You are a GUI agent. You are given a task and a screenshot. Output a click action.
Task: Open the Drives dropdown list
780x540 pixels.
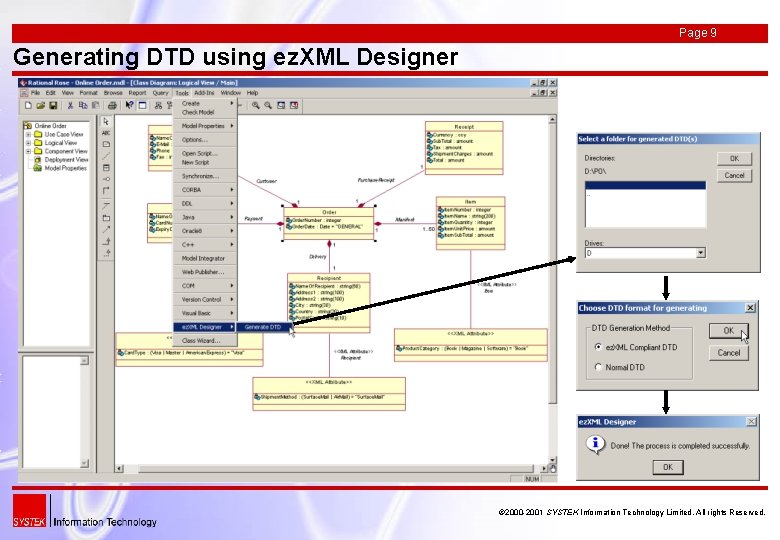pos(700,253)
